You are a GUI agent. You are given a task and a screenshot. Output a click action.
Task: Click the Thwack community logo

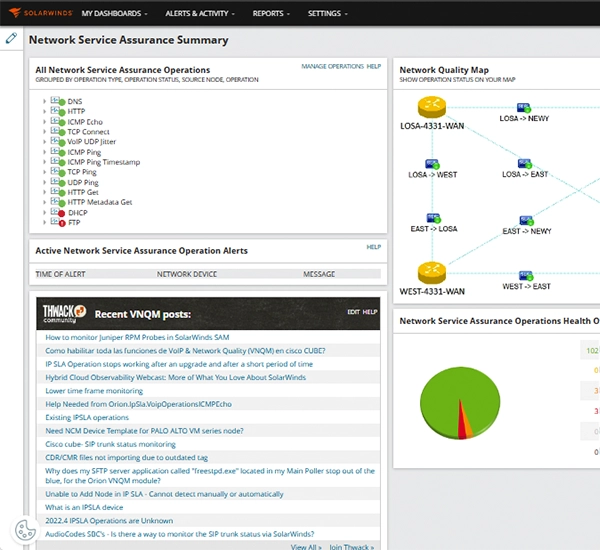pos(64,313)
